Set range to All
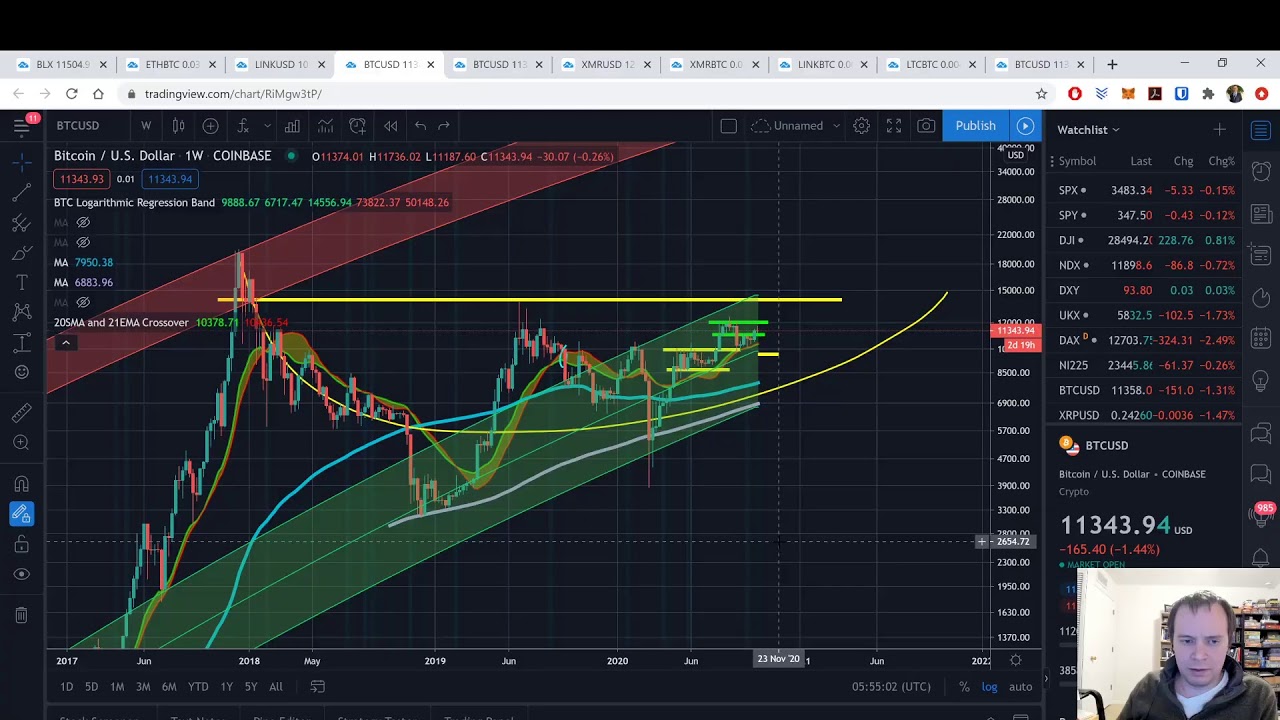Image resolution: width=1280 pixels, height=720 pixels. coord(276,687)
